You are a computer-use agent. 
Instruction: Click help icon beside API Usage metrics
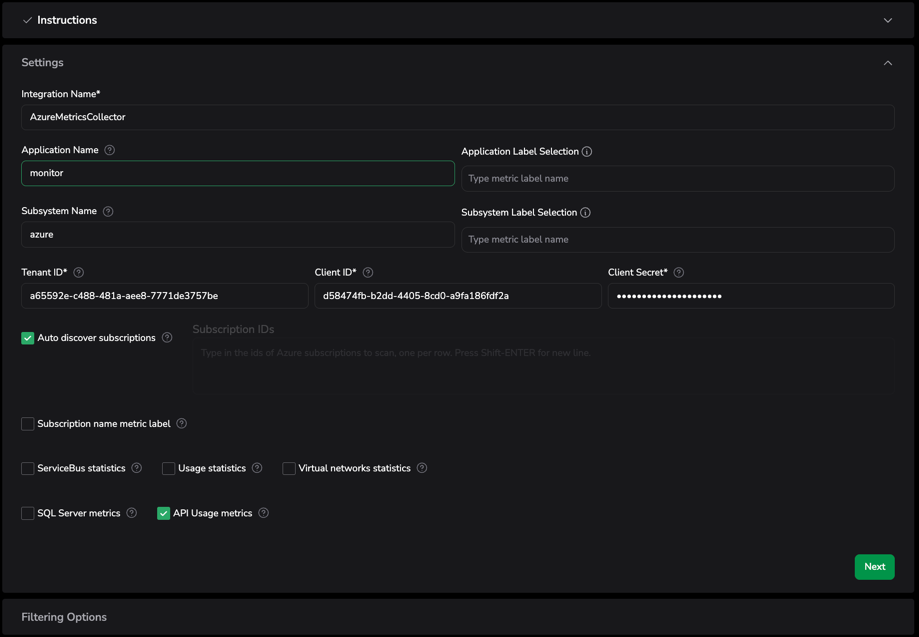[264, 513]
